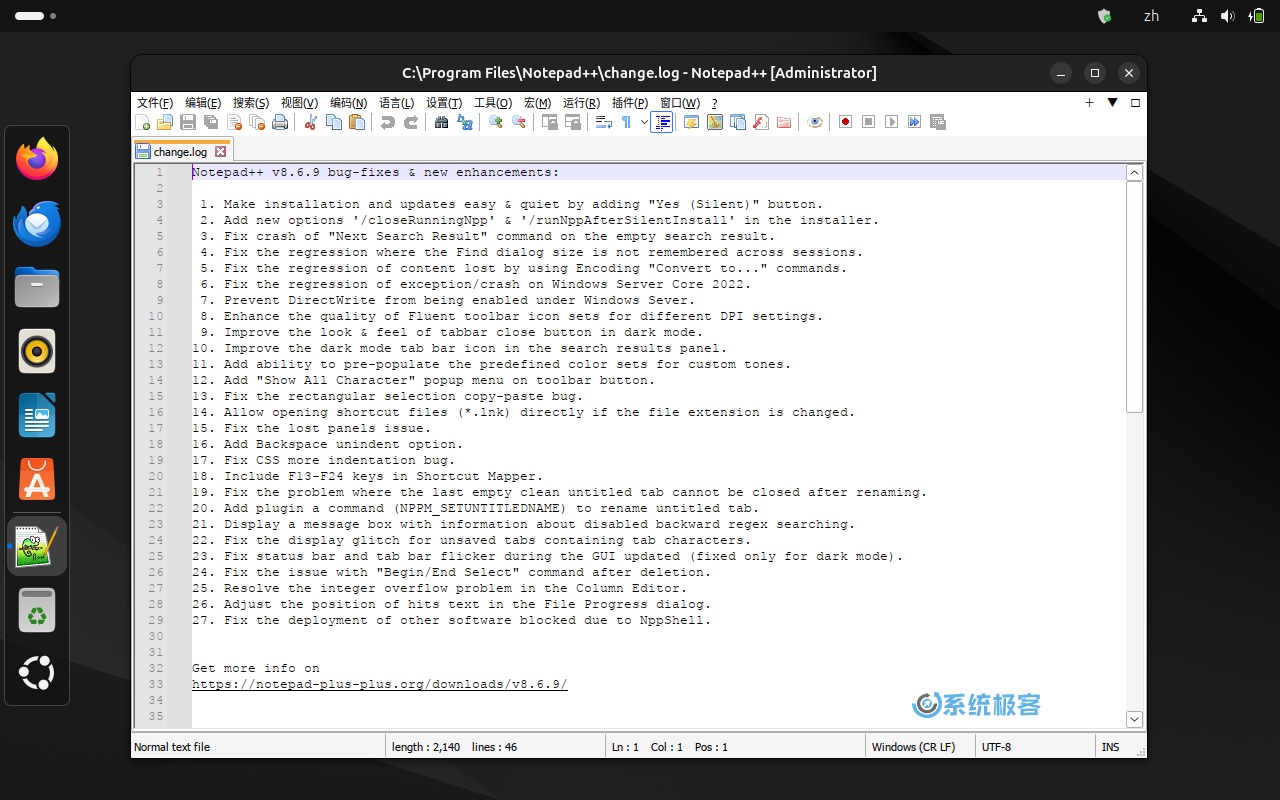Click the Close document toolbar icon
Screen dimensions: 1280x800
[235, 122]
